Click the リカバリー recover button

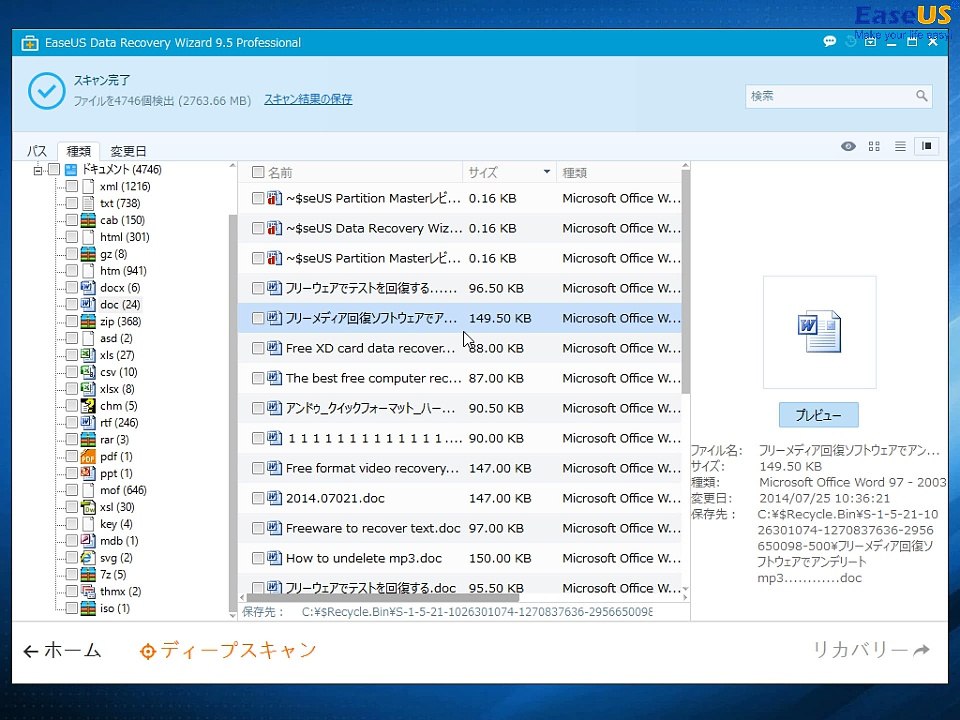871,650
